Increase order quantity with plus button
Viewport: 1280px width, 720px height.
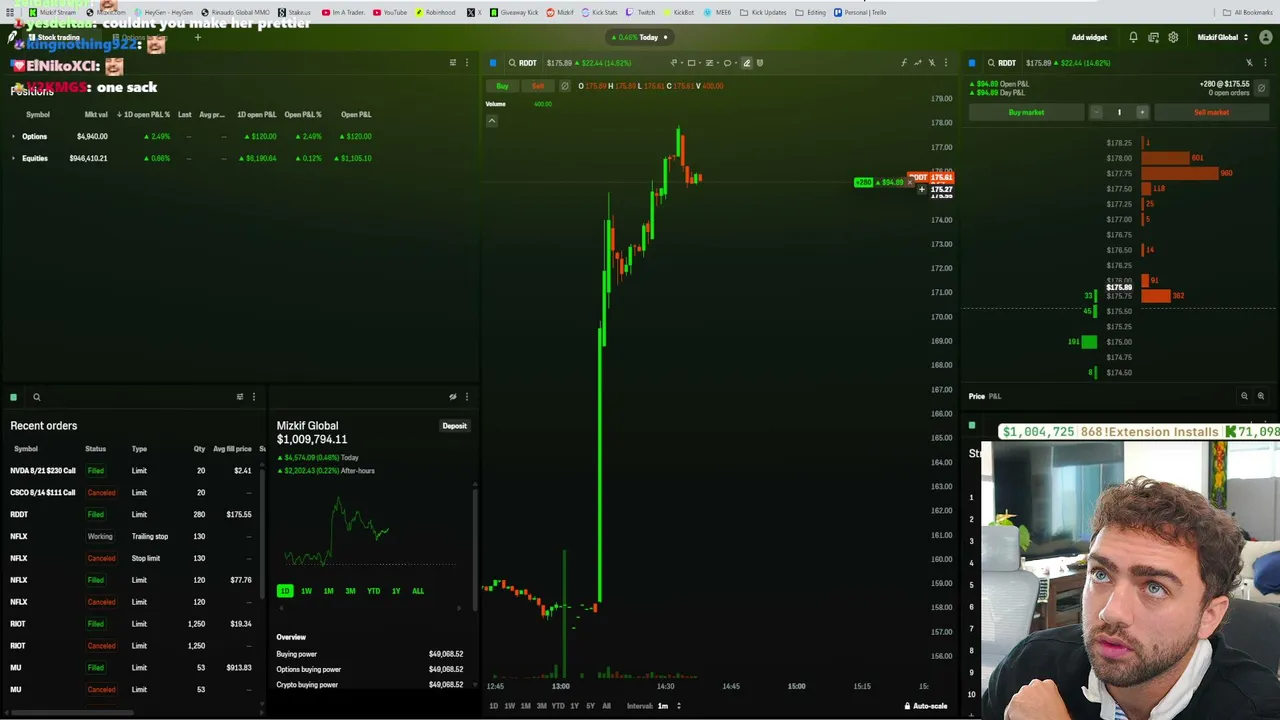[1142, 112]
